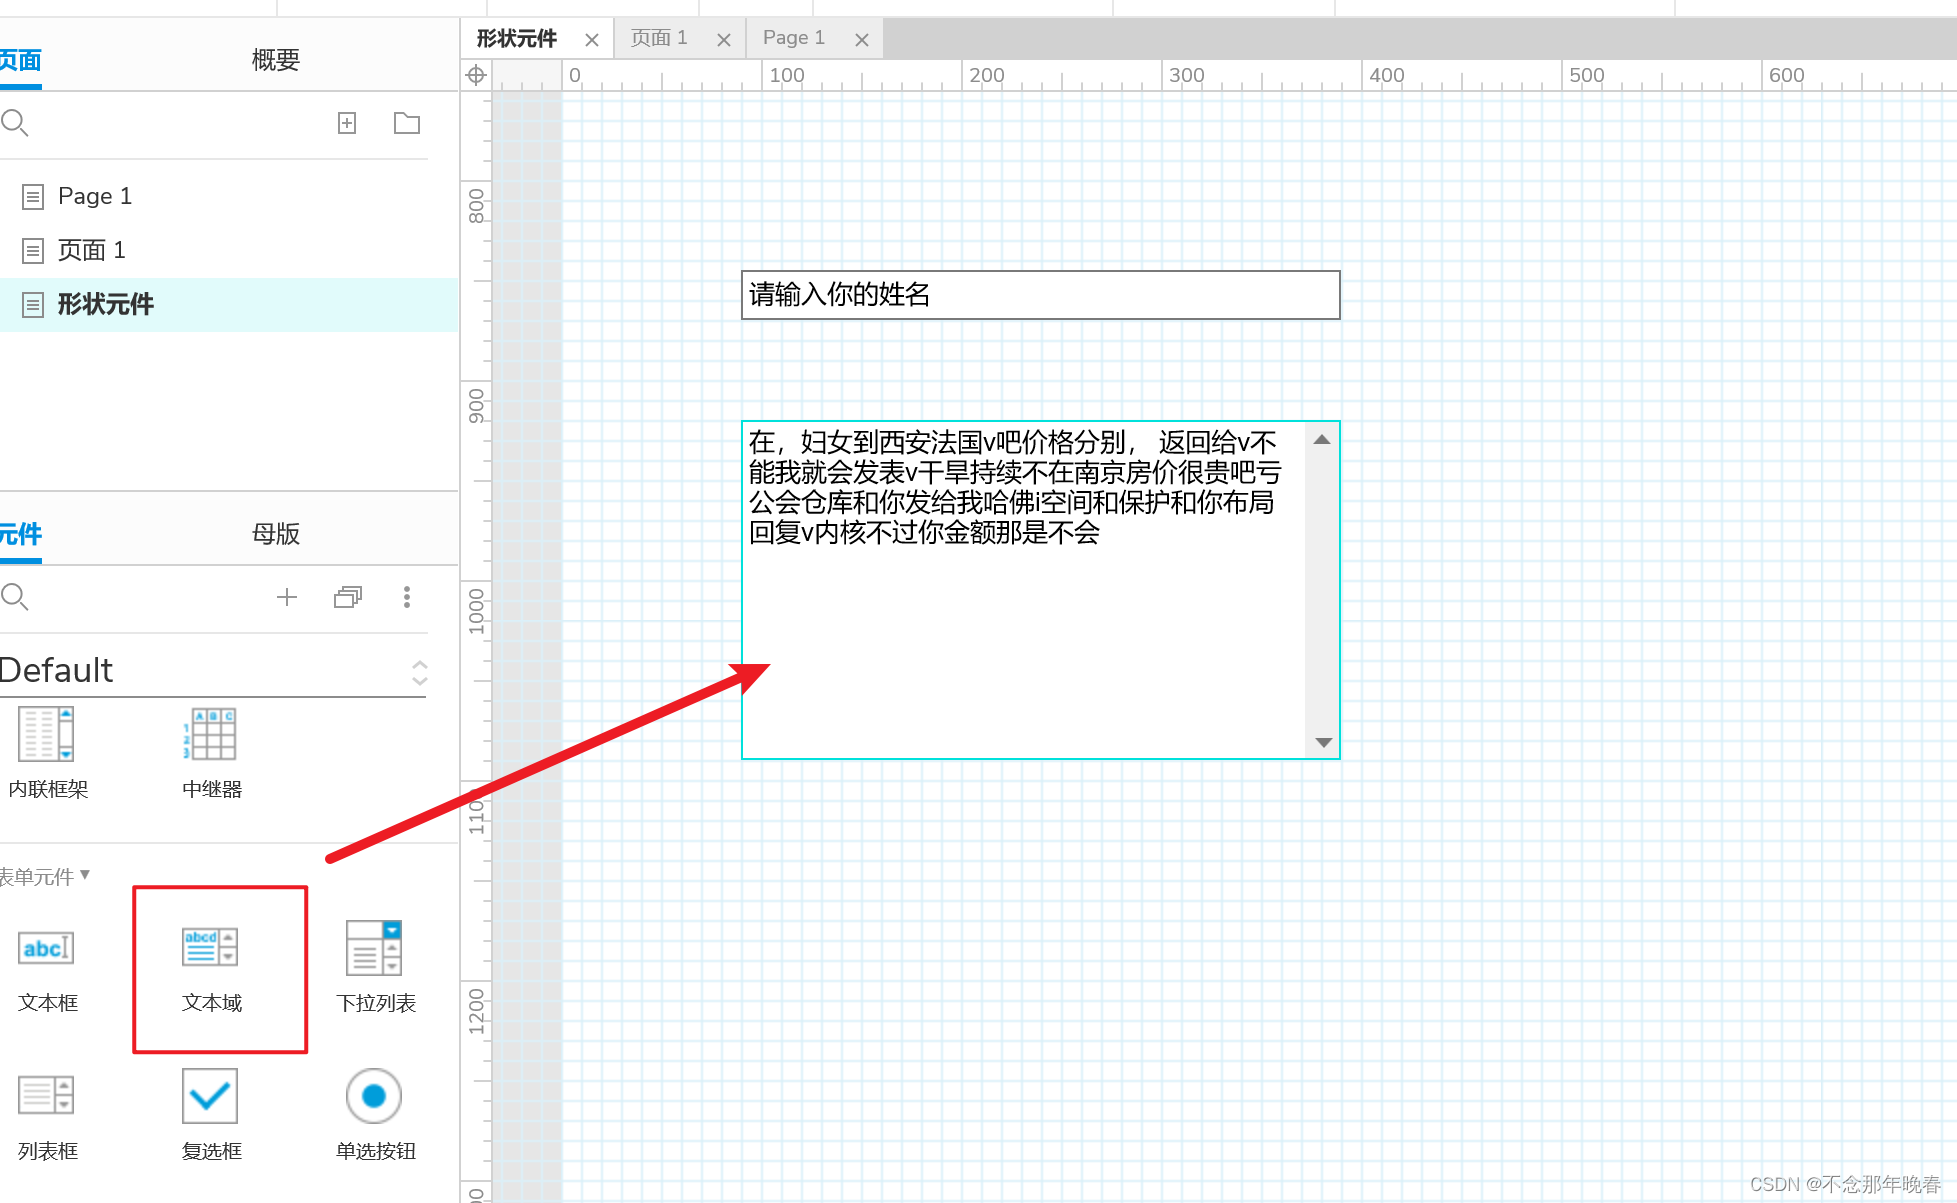
Task: Select the 文本框 (text field) widget icon
Action: 46,948
